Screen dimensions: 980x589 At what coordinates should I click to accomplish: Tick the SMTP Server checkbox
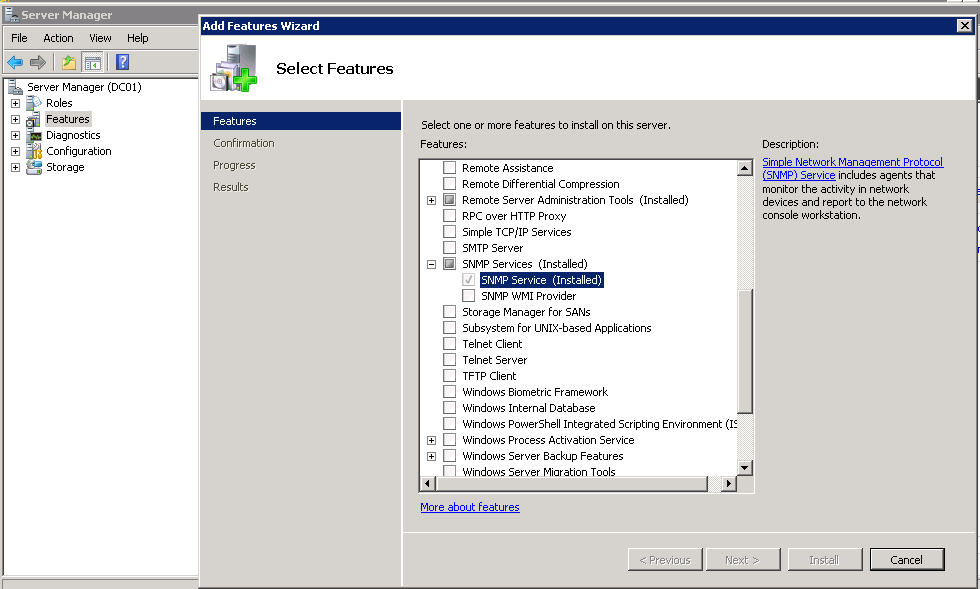coord(449,248)
